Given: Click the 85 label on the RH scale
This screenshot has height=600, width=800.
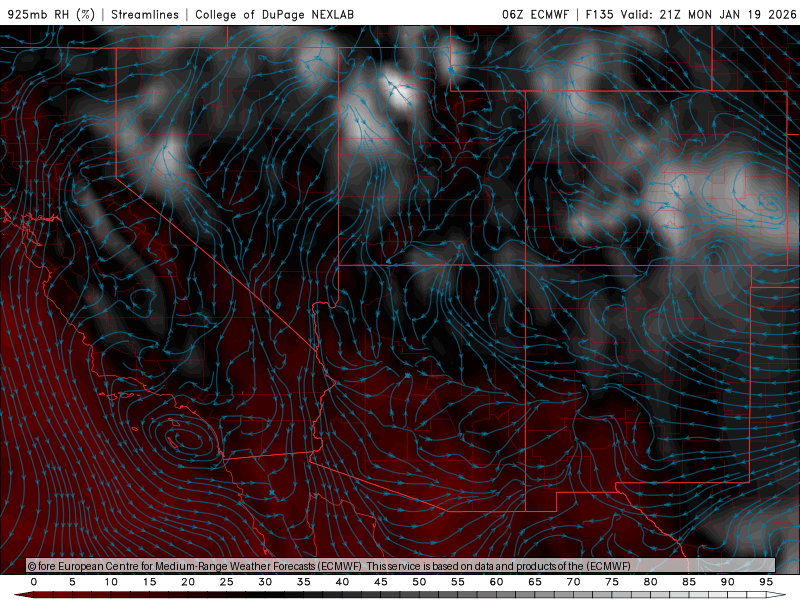Looking at the screenshot, I should (689, 582).
